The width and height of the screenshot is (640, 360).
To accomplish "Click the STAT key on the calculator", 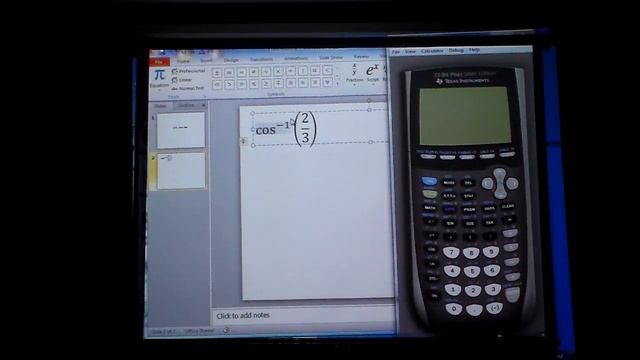I will pyautogui.click(x=469, y=196).
